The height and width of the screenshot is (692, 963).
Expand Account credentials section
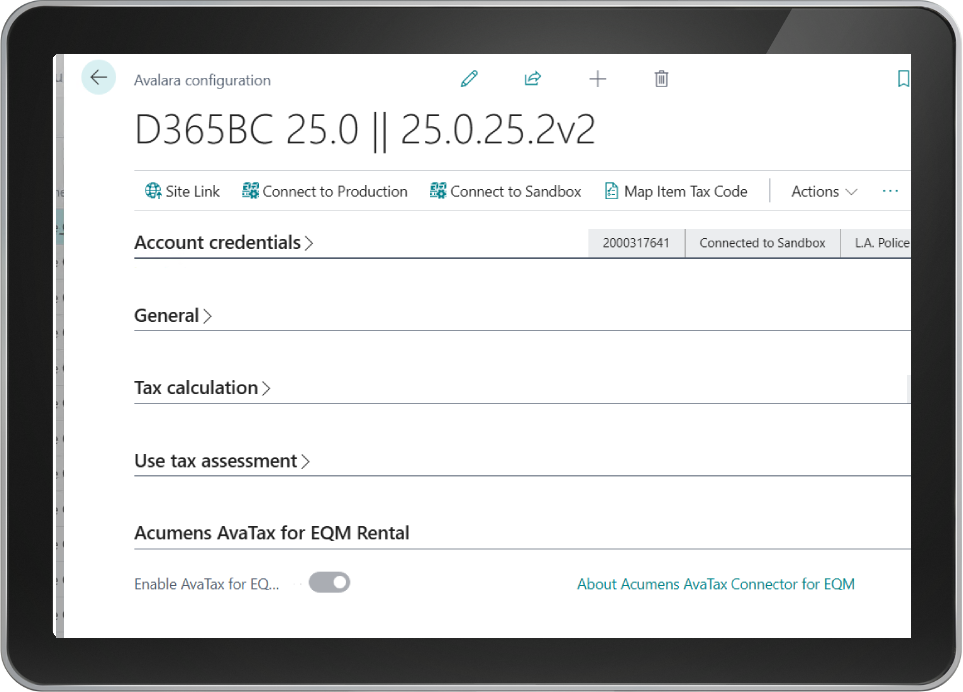coord(224,243)
